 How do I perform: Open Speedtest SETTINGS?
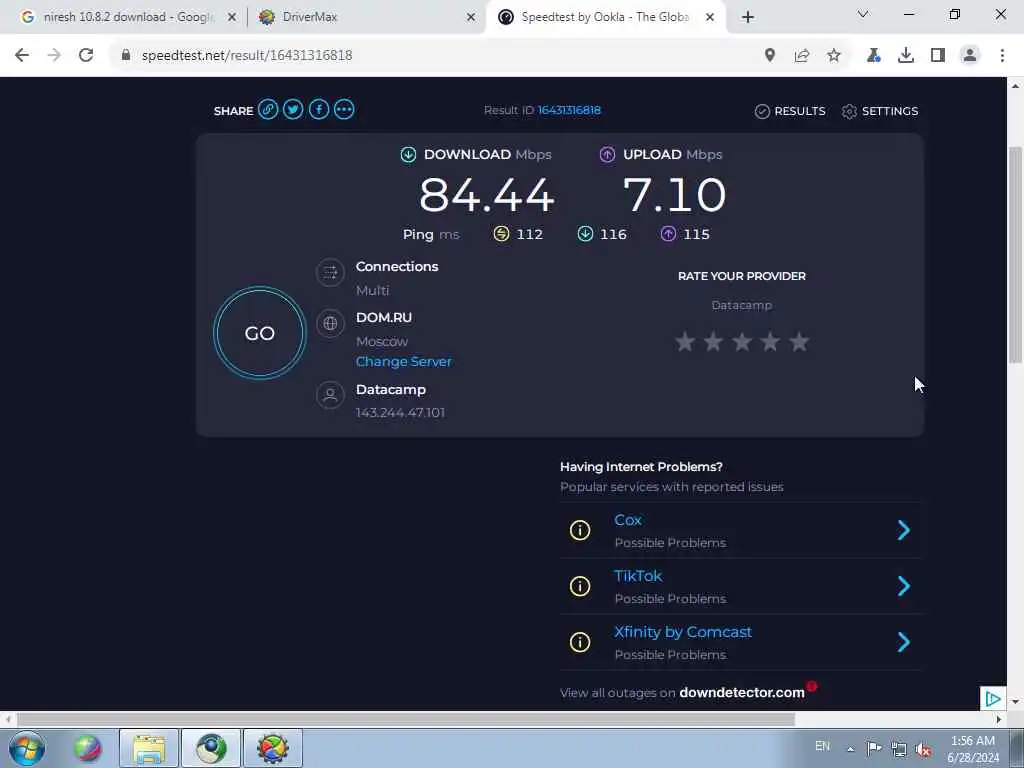(x=880, y=111)
